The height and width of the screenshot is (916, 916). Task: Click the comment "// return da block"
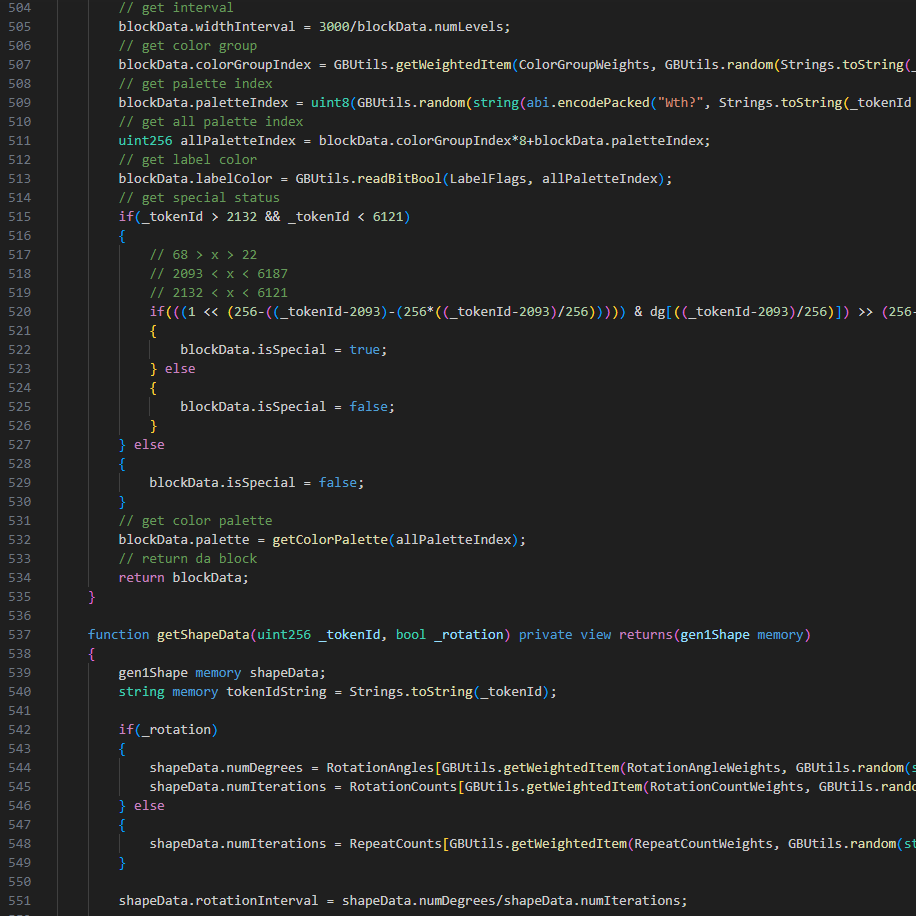pos(188,558)
